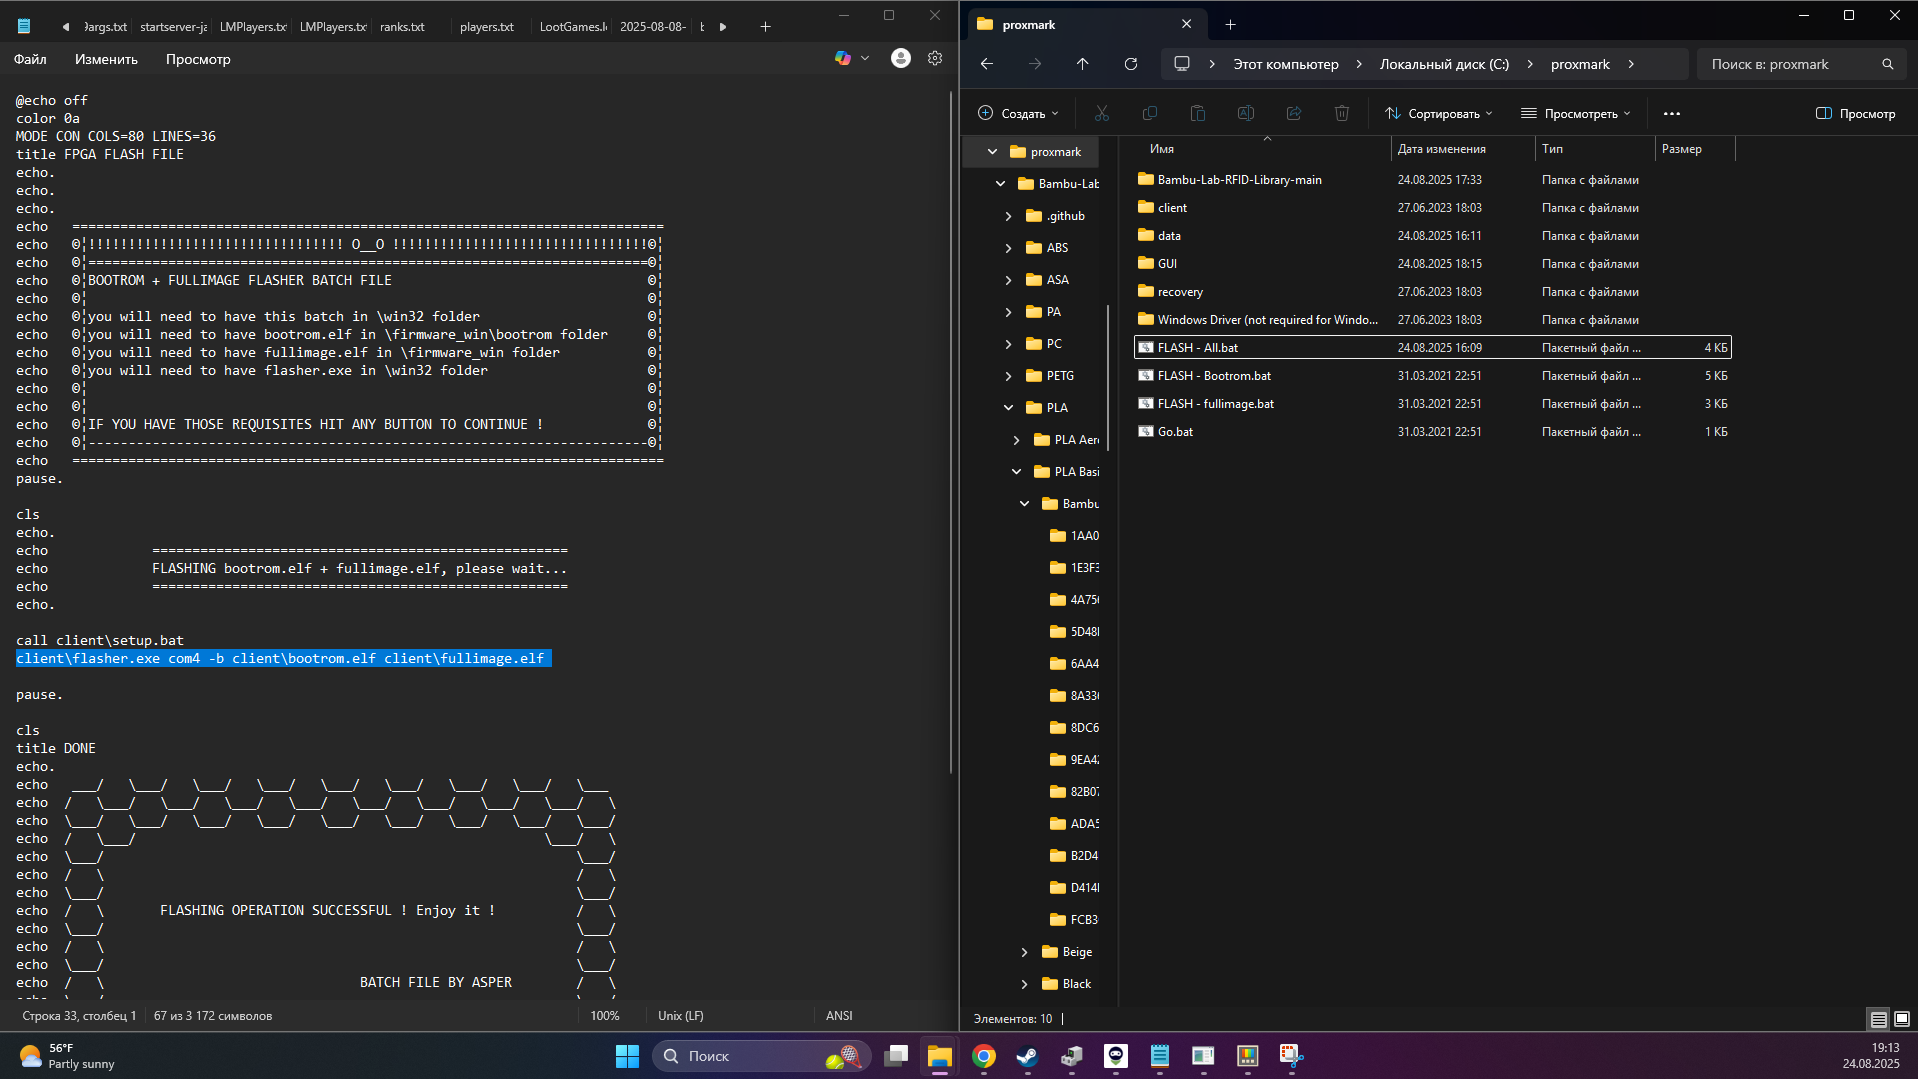Click the Refresh icon in Explorer
The width and height of the screenshot is (1918, 1079).
[x=1130, y=64]
